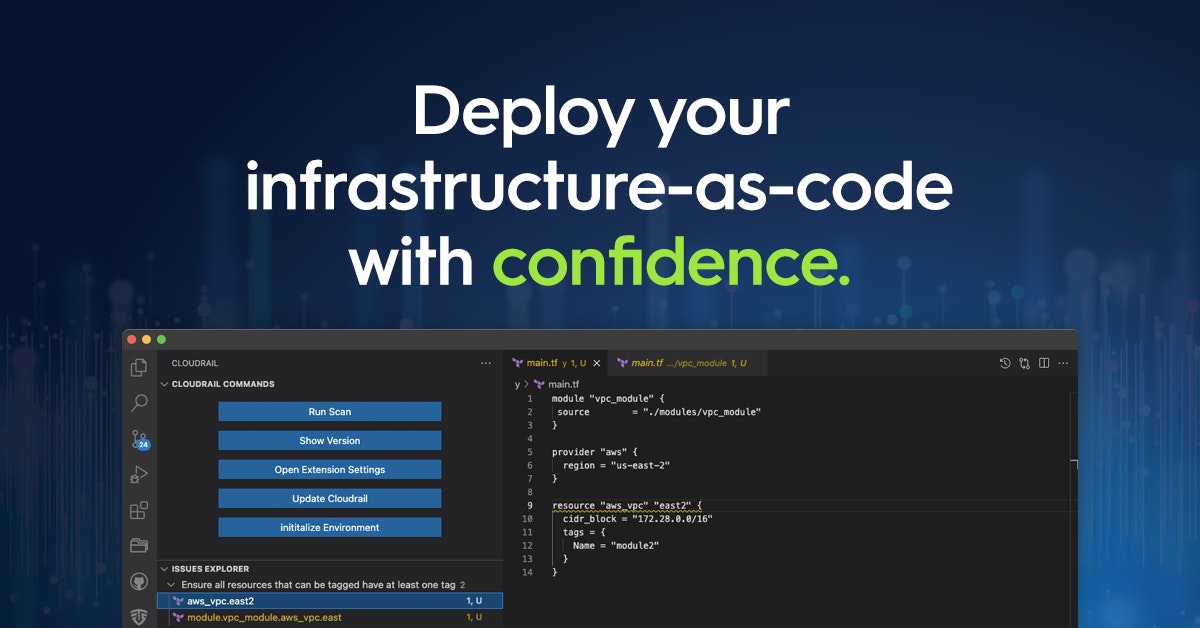Open More Actions menu in the editor toolbar
This screenshot has height=628, width=1200.
coord(1063,363)
